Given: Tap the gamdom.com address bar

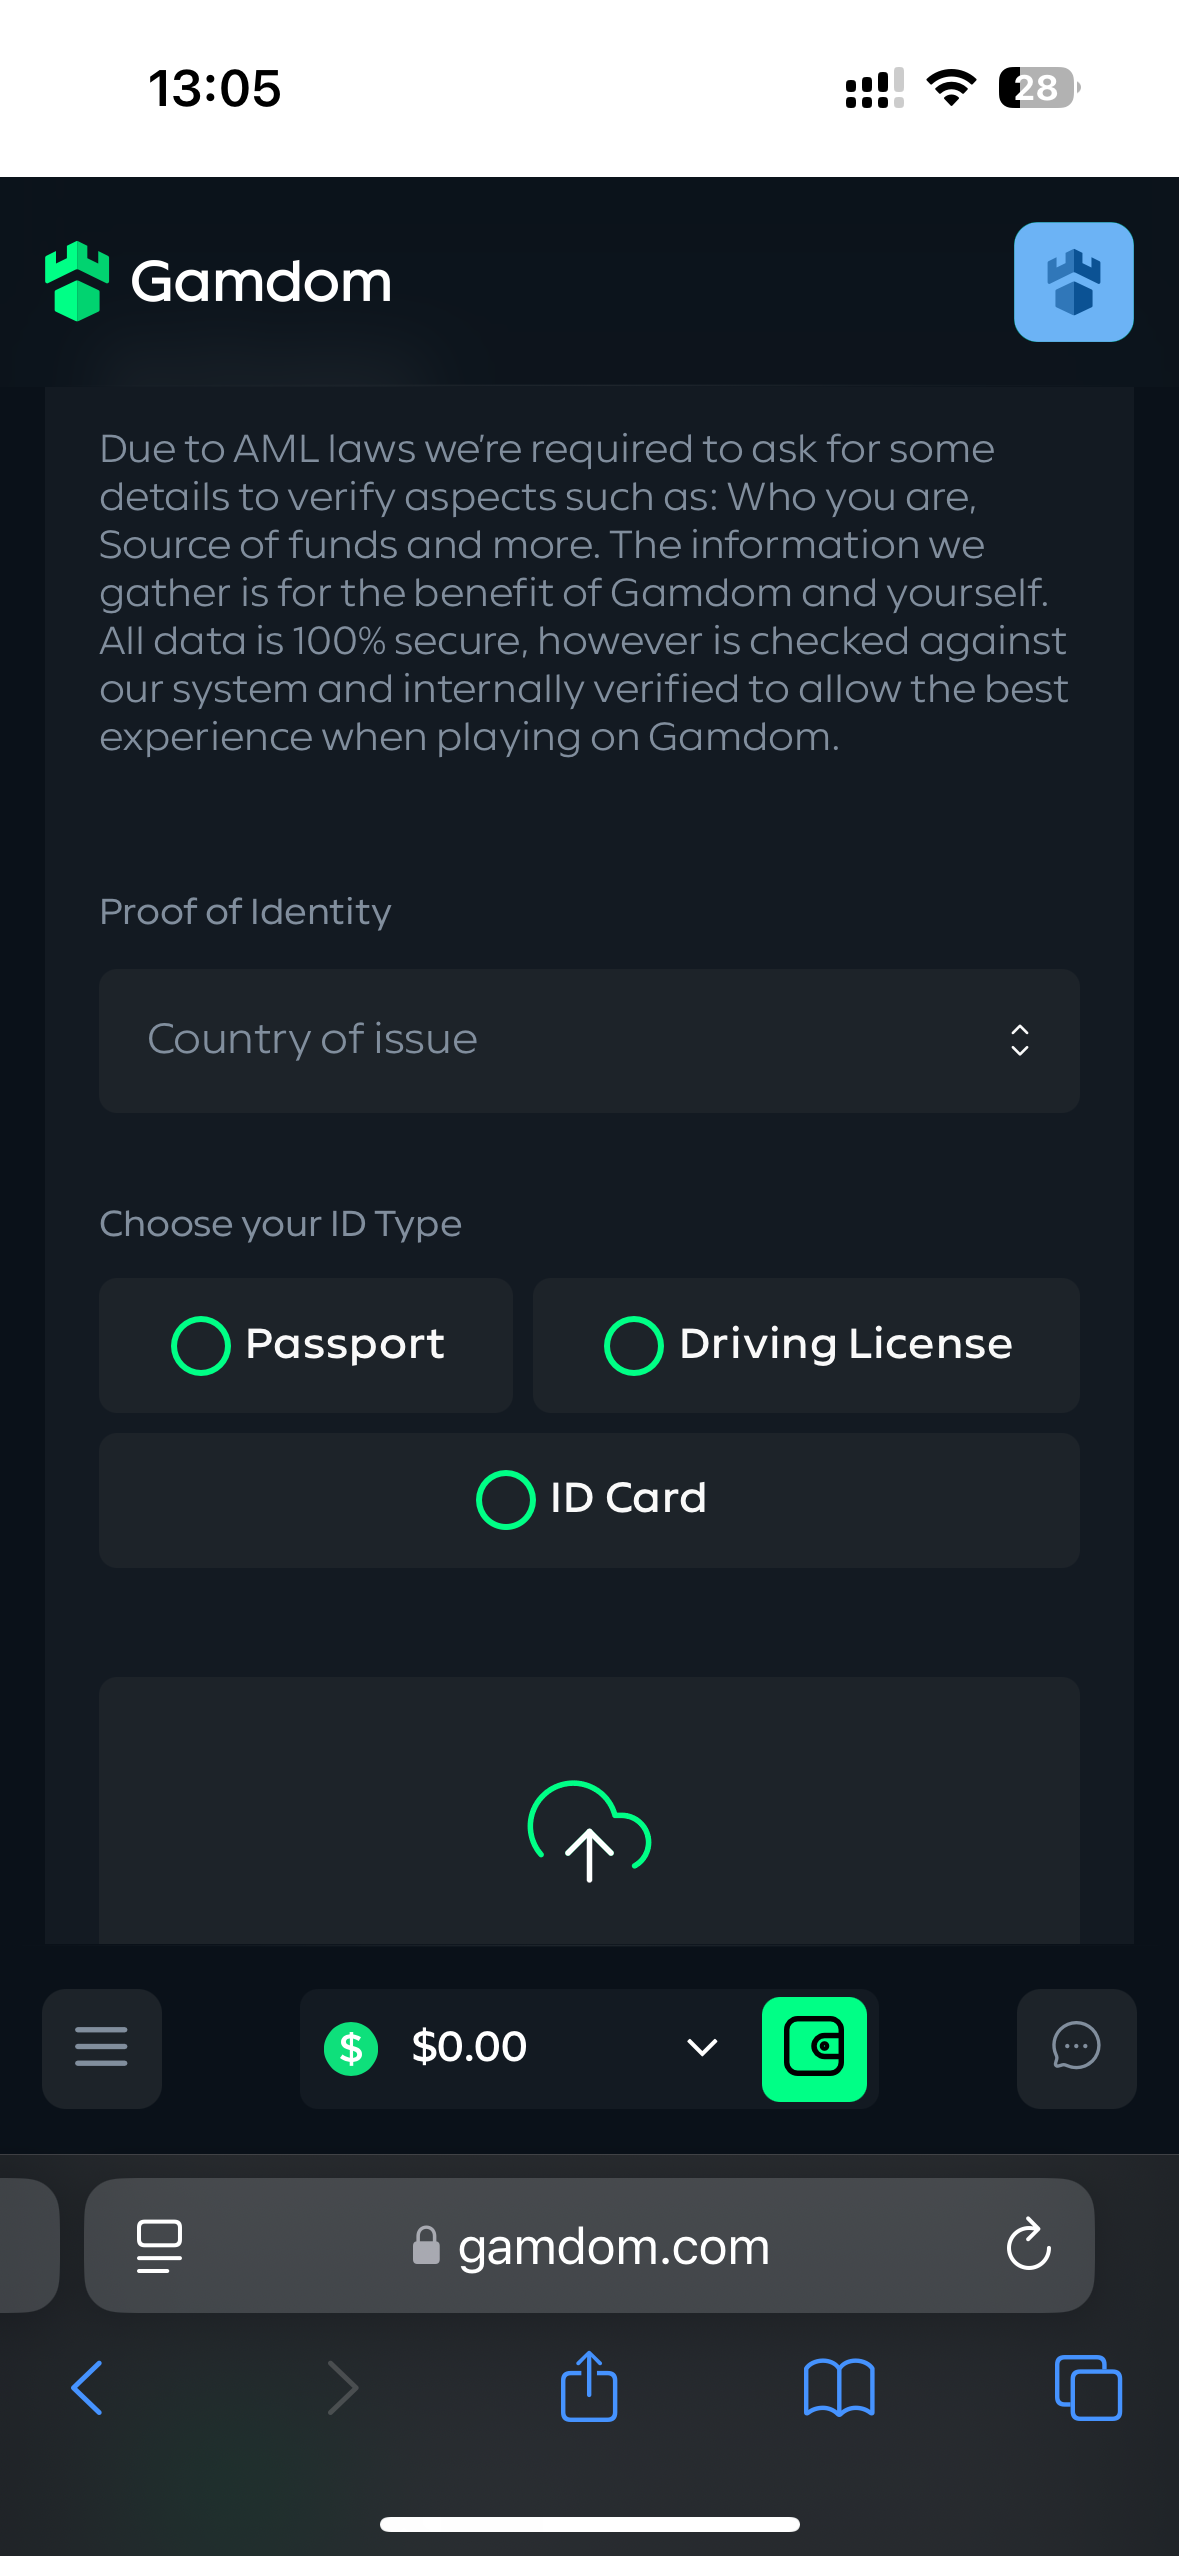Looking at the screenshot, I should 612,2246.
